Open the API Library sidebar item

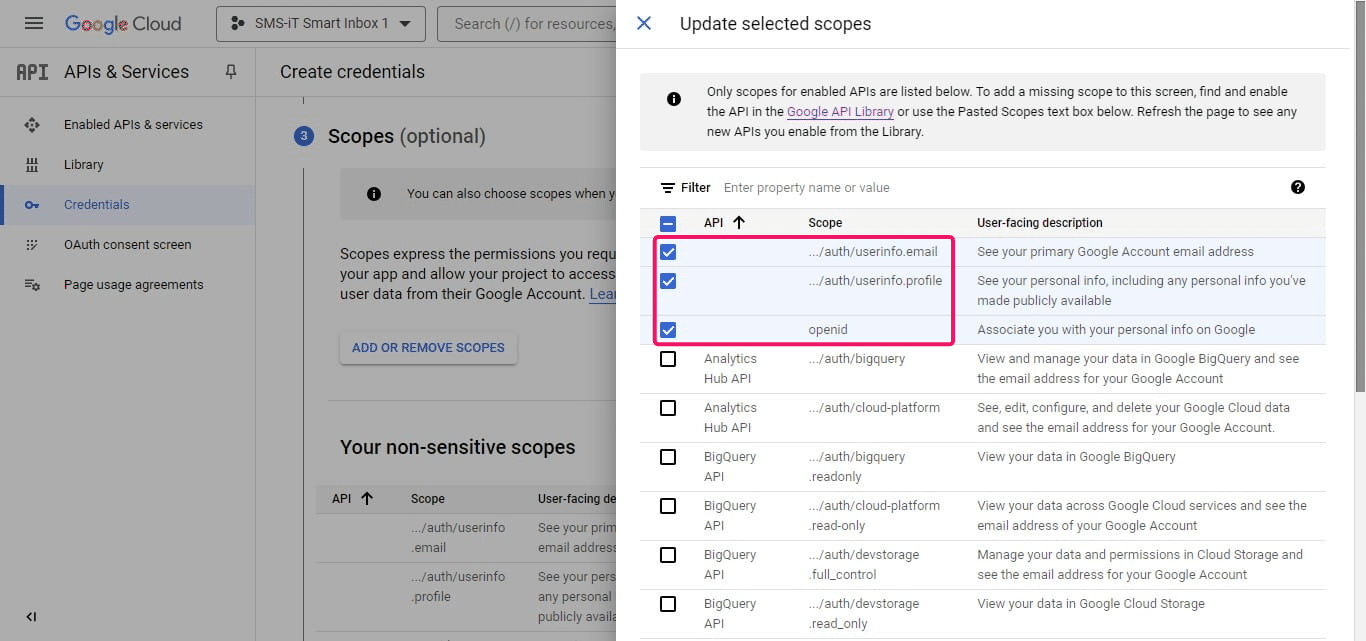tap(84, 164)
